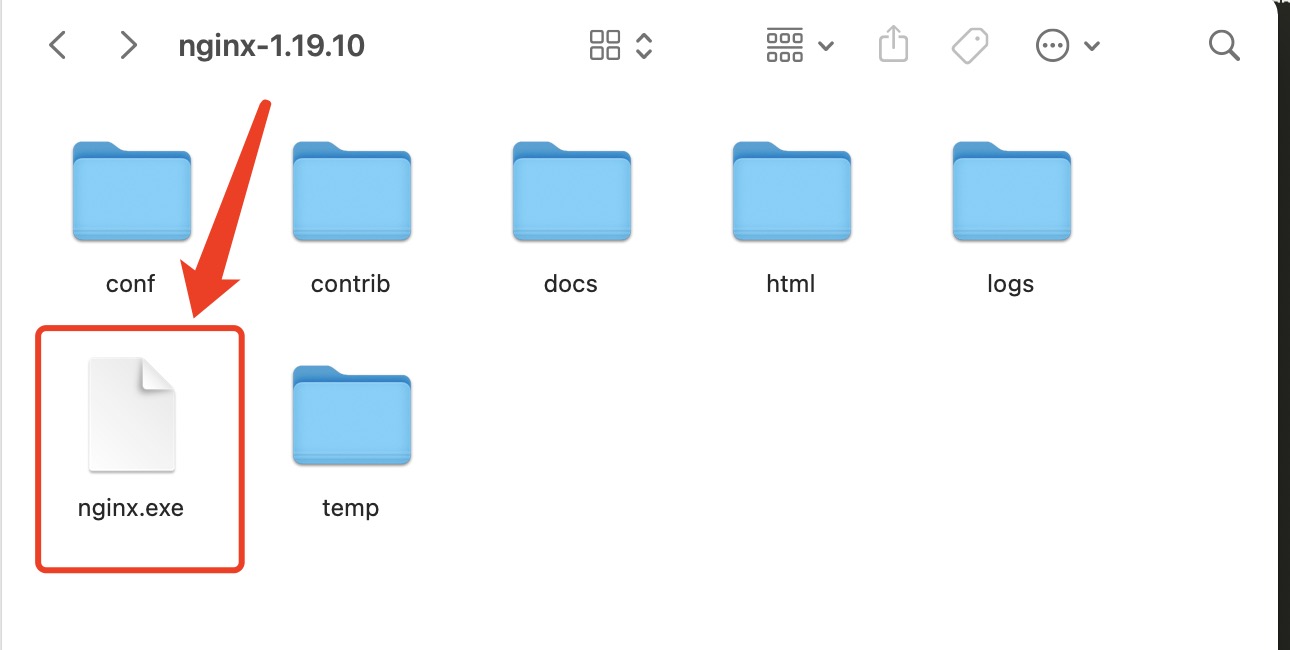Open the Share icon in the toolbar
1290x650 pixels.
click(x=892, y=45)
